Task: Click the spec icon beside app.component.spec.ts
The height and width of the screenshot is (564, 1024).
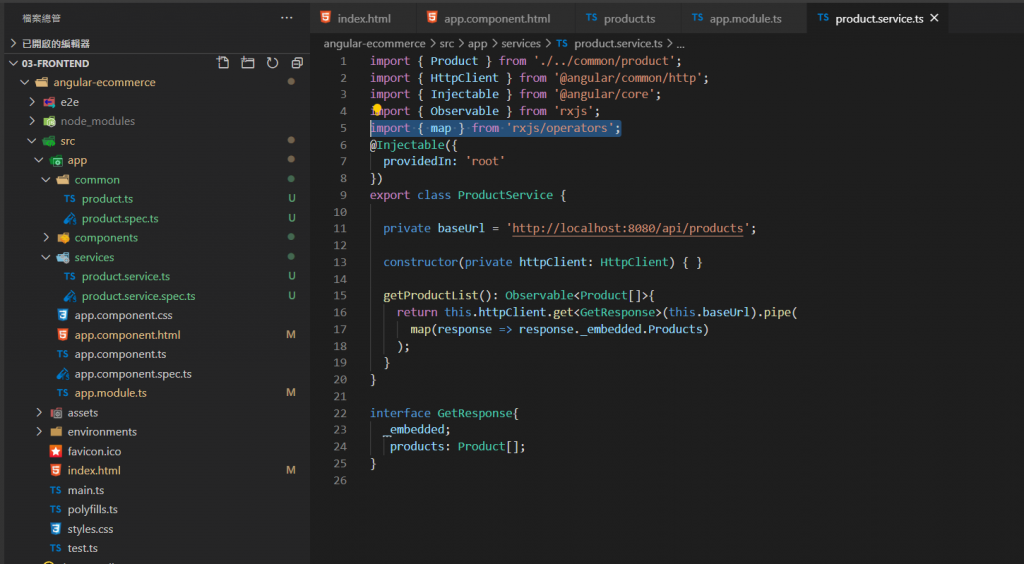Action: coord(63,373)
